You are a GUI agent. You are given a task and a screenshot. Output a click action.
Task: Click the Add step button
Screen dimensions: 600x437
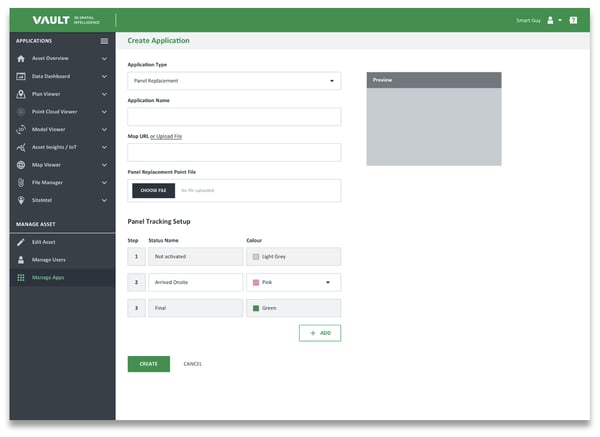(320, 333)
